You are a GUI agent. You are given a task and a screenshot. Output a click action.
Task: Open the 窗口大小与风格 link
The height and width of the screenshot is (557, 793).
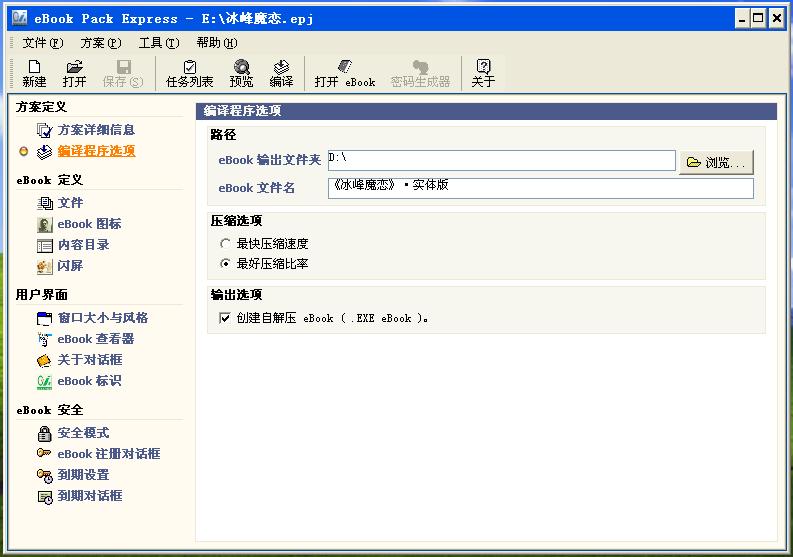[x=103, y=318]
